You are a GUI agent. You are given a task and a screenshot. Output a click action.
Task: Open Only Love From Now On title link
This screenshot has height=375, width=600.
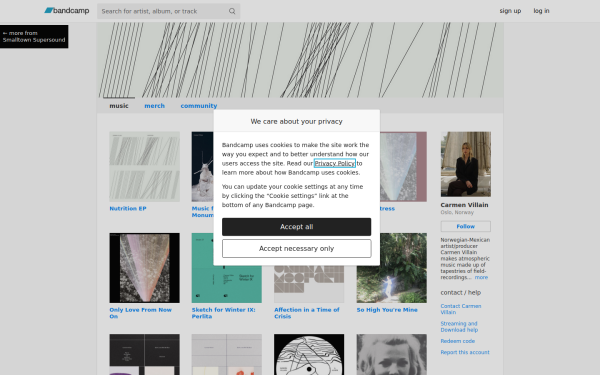(140, 313)
